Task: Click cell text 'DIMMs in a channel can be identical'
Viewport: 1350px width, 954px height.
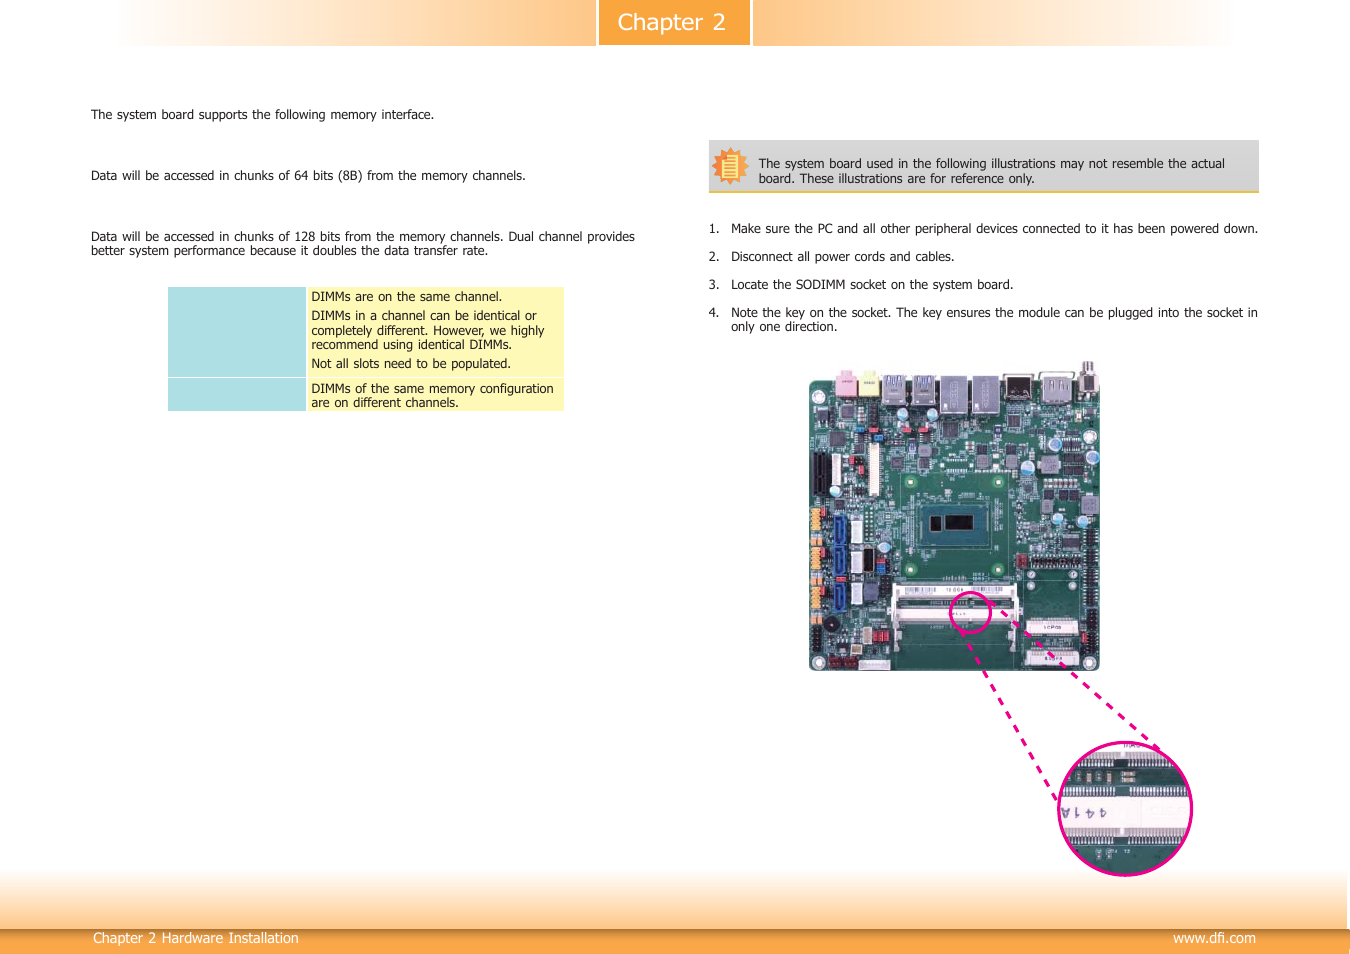Action: pos(416,316)
